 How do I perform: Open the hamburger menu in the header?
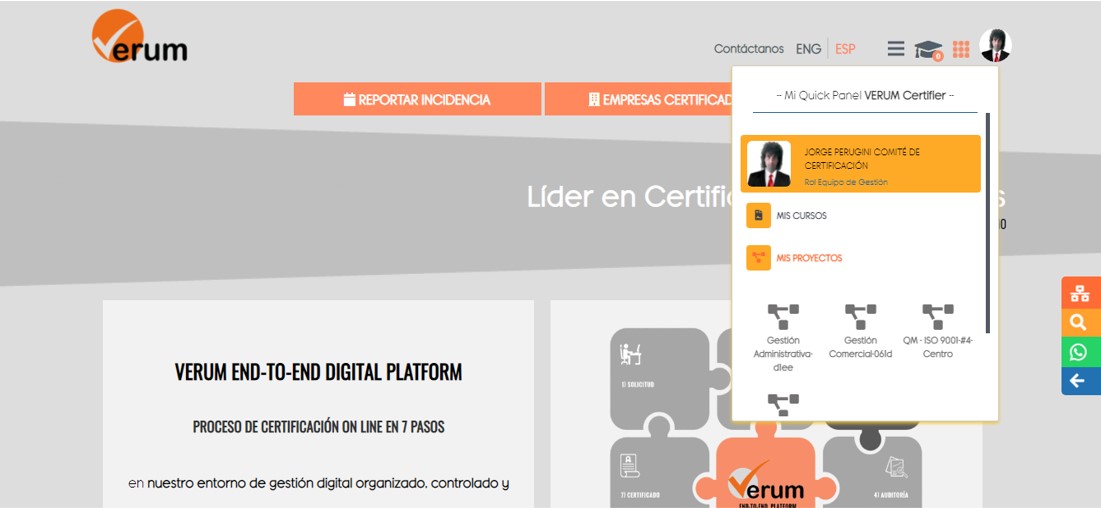896,48
